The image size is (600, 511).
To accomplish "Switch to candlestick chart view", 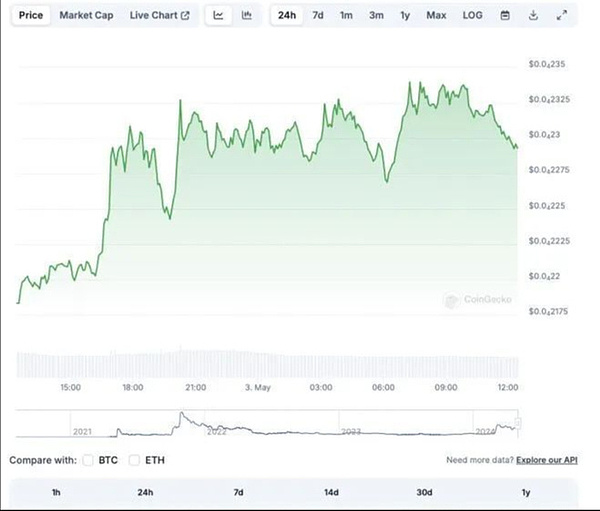I will (x=246, y=16).
